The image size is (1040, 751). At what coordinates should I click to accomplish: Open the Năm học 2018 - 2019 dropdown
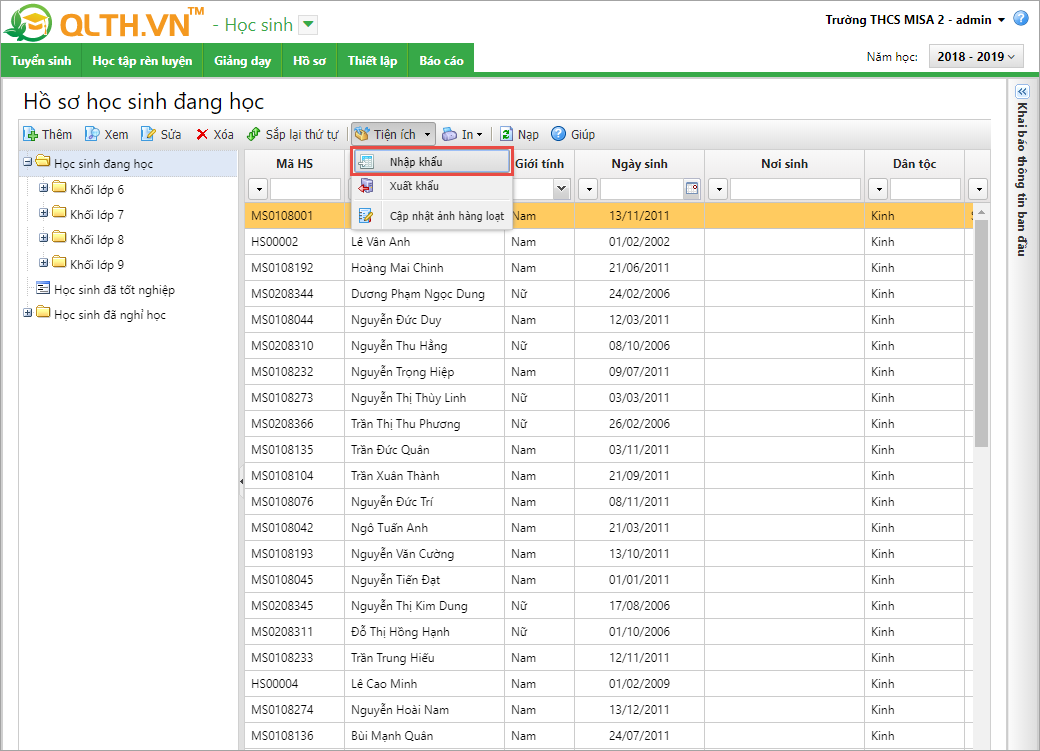click(x=976, y=57)
